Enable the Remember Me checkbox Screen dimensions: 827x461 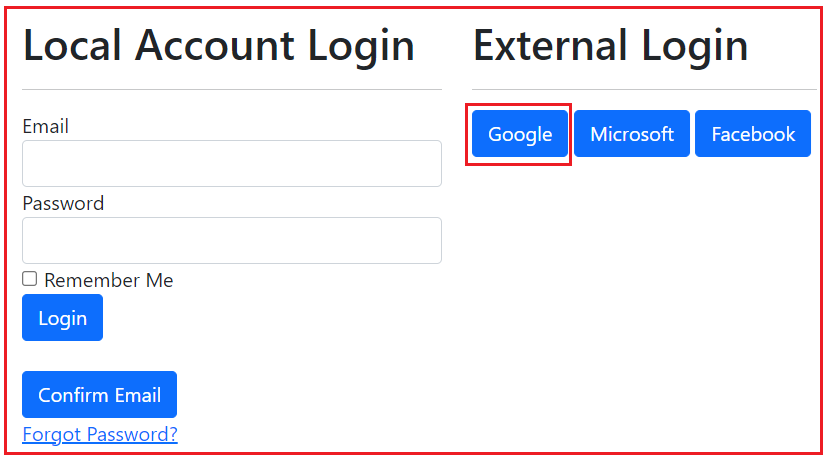(30, 279)
